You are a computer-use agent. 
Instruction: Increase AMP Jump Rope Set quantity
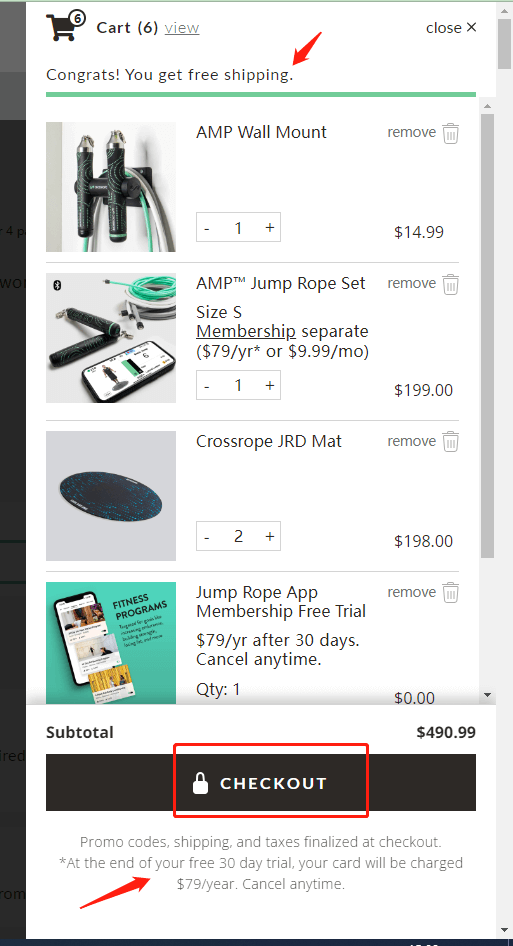point(269,385)
